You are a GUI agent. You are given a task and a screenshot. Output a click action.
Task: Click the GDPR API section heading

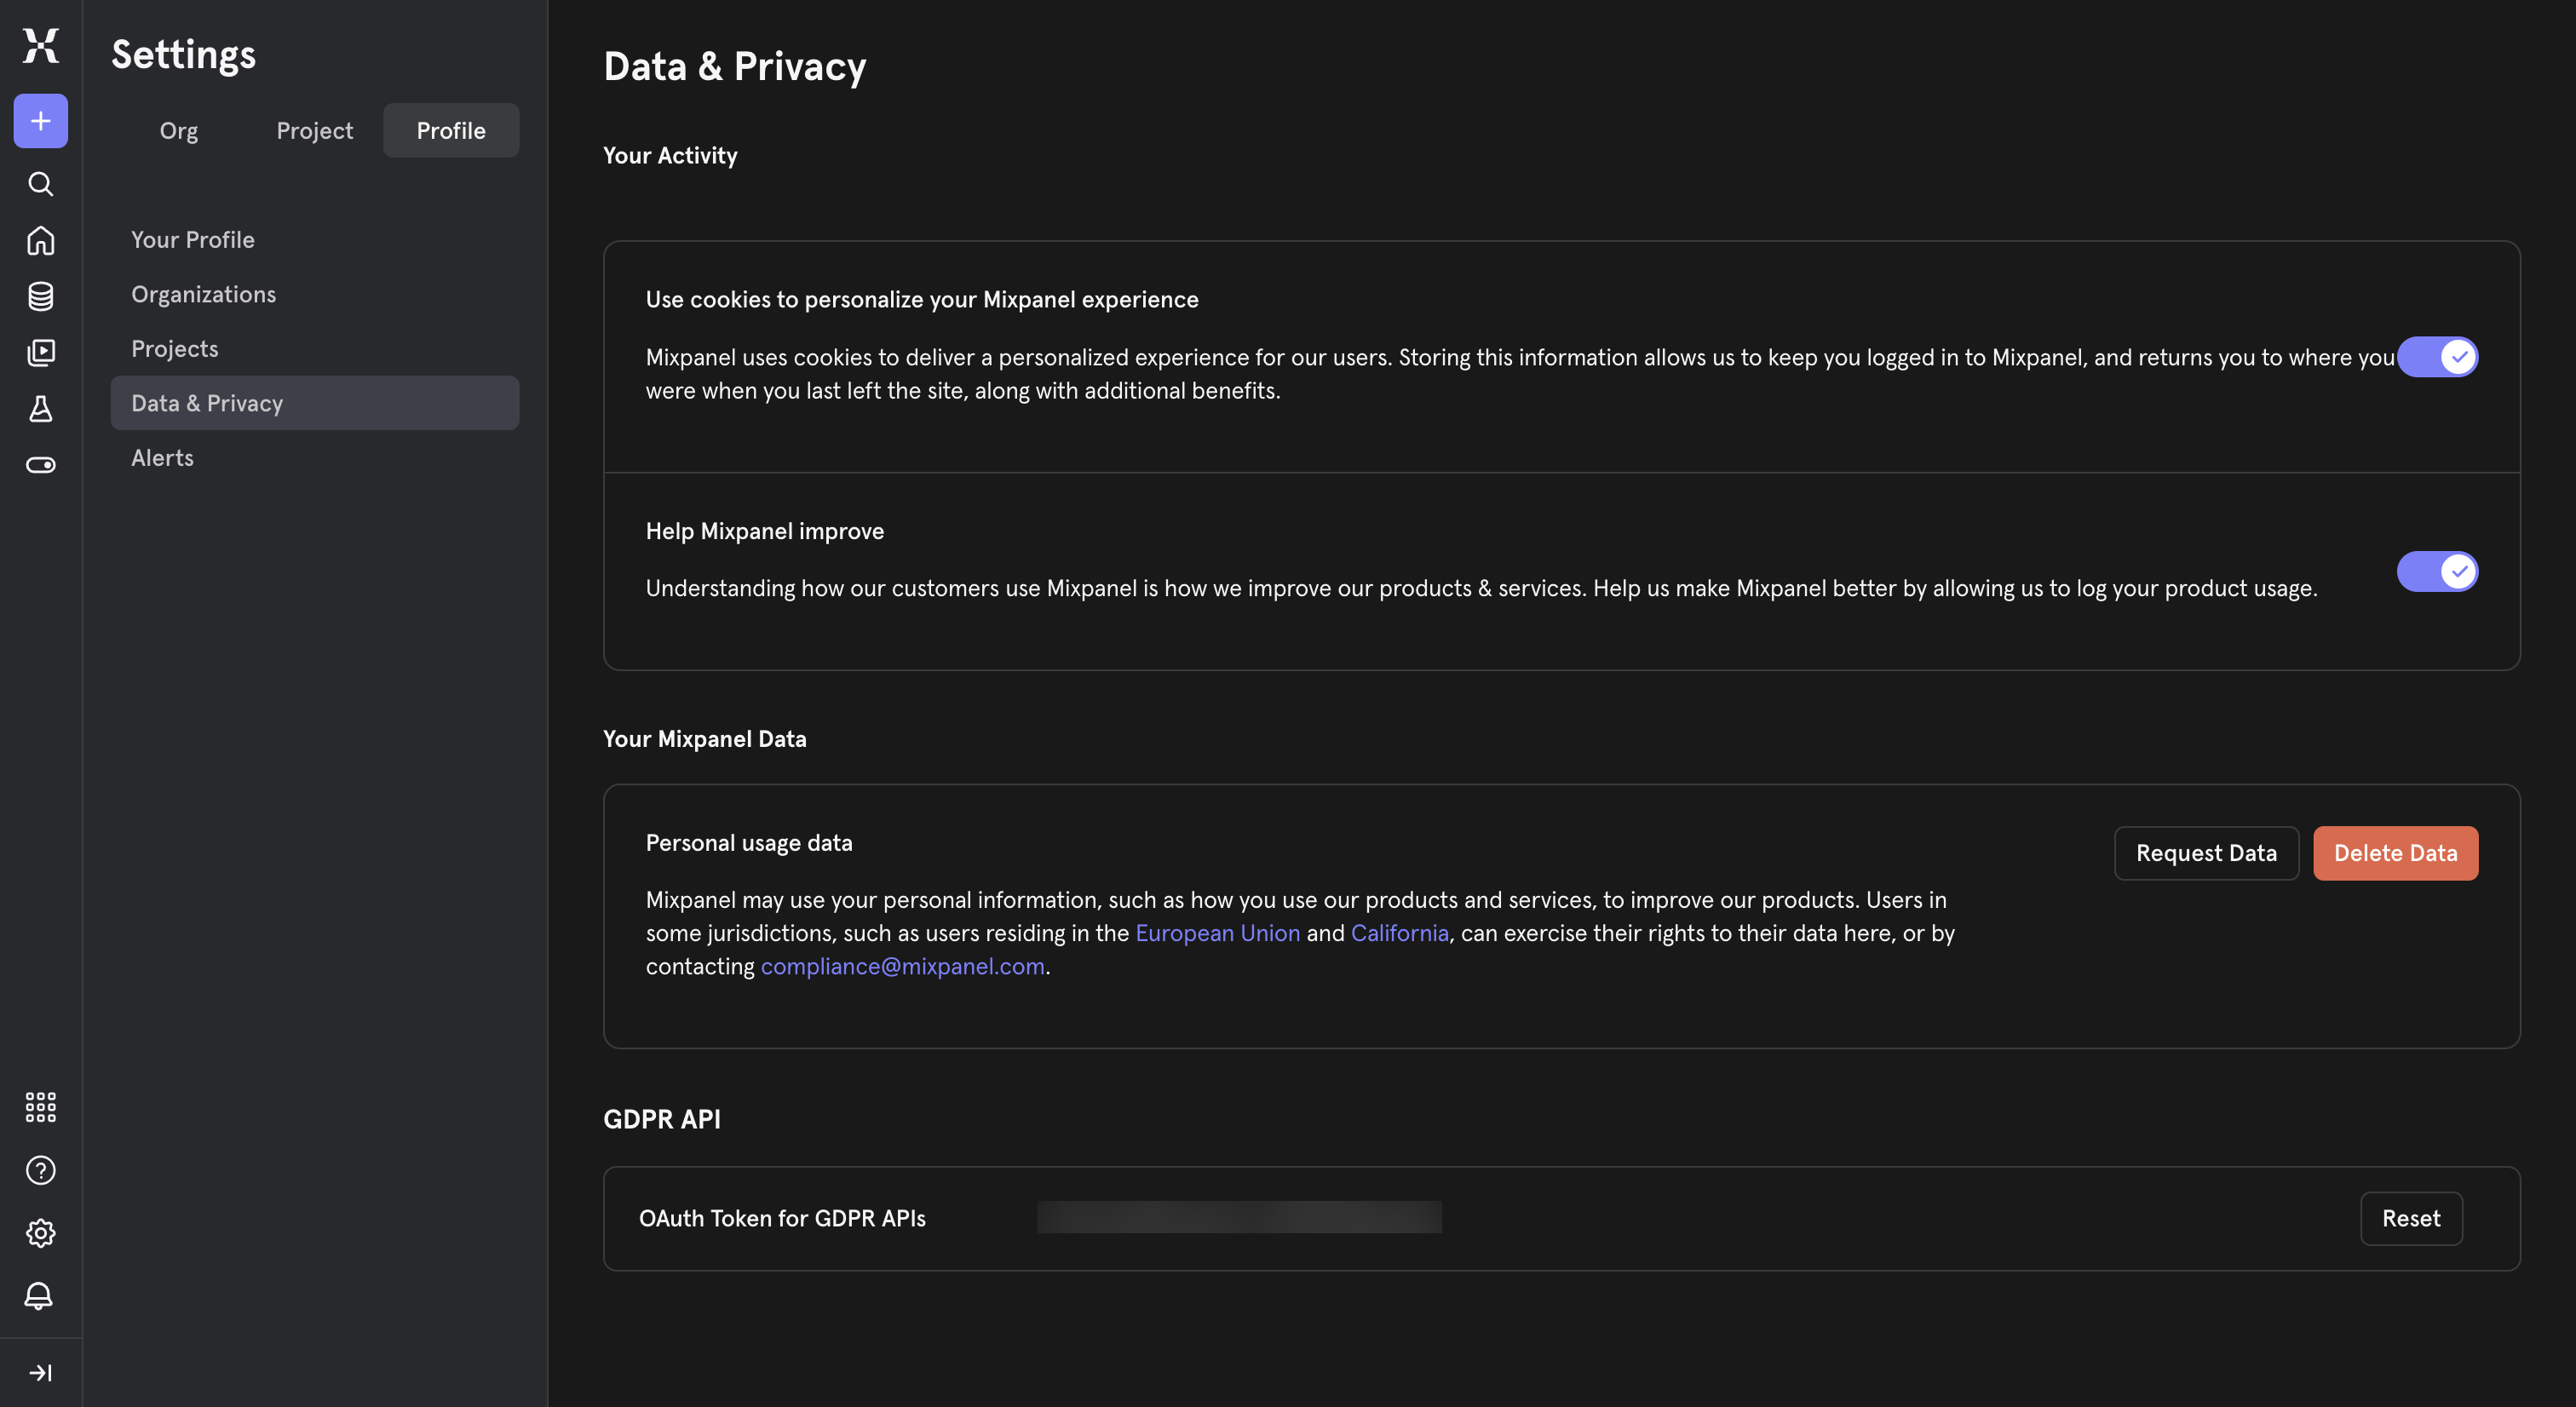tap(662, 1119)
